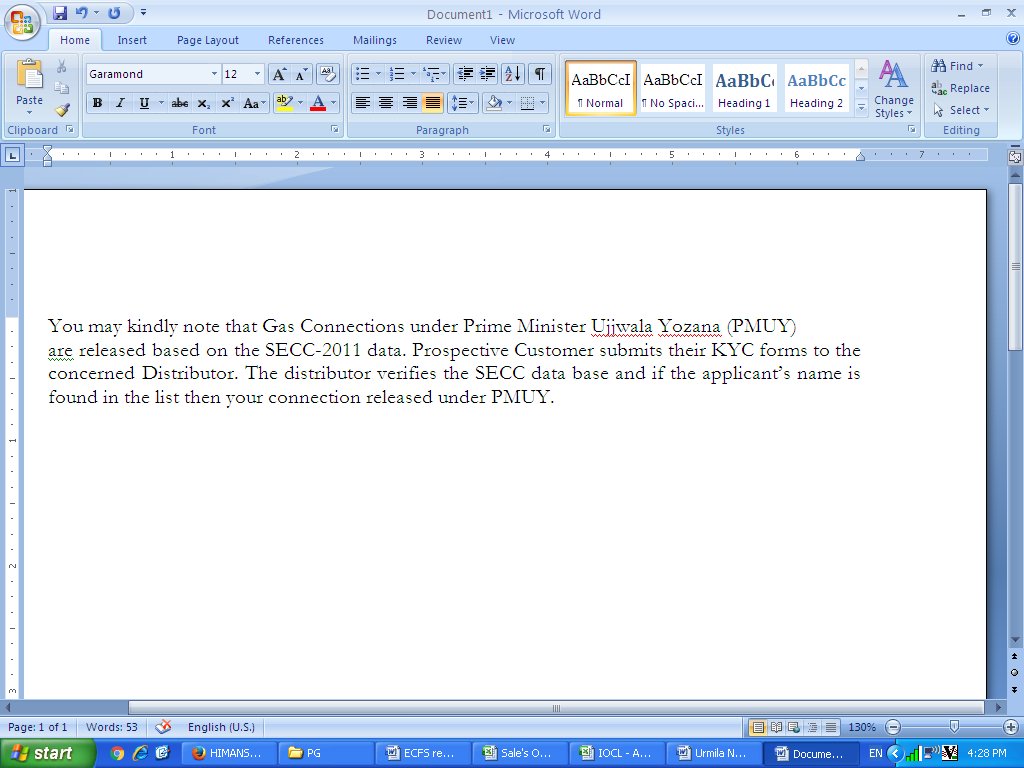Open the Line Spacing dropdown
The image size is (1024, 768).
462,103
